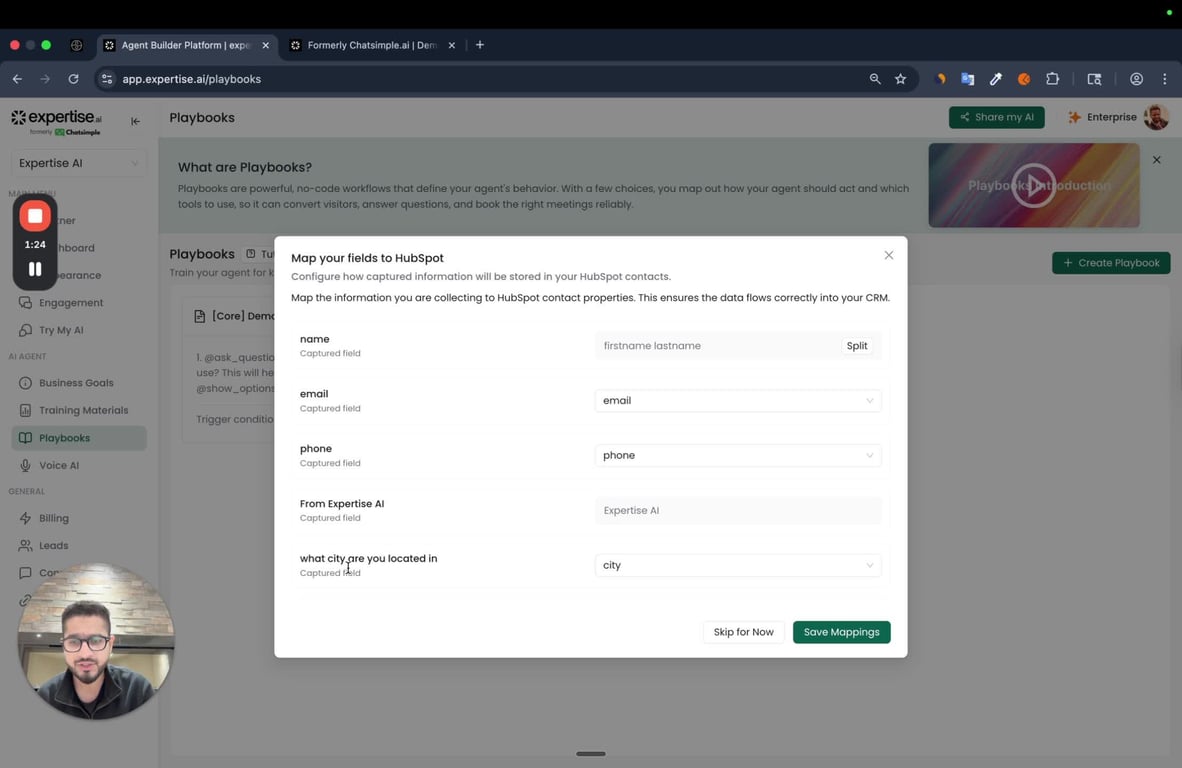The image size is (1182, 768).
Task: Click the translate extension icon
Action: point(967,79)
